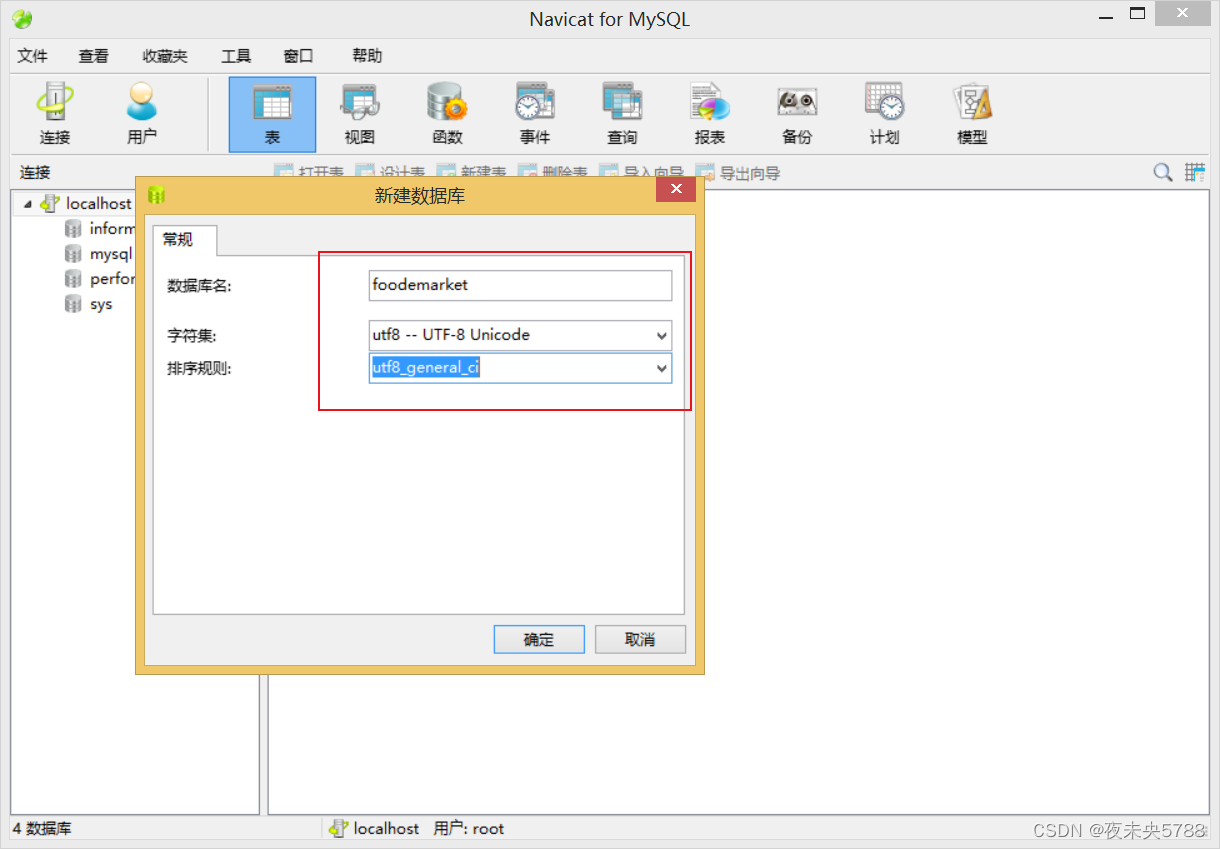1220x849 pixels.
Task: Click the '4 数据库' status bar text
Action: point(42,829)
